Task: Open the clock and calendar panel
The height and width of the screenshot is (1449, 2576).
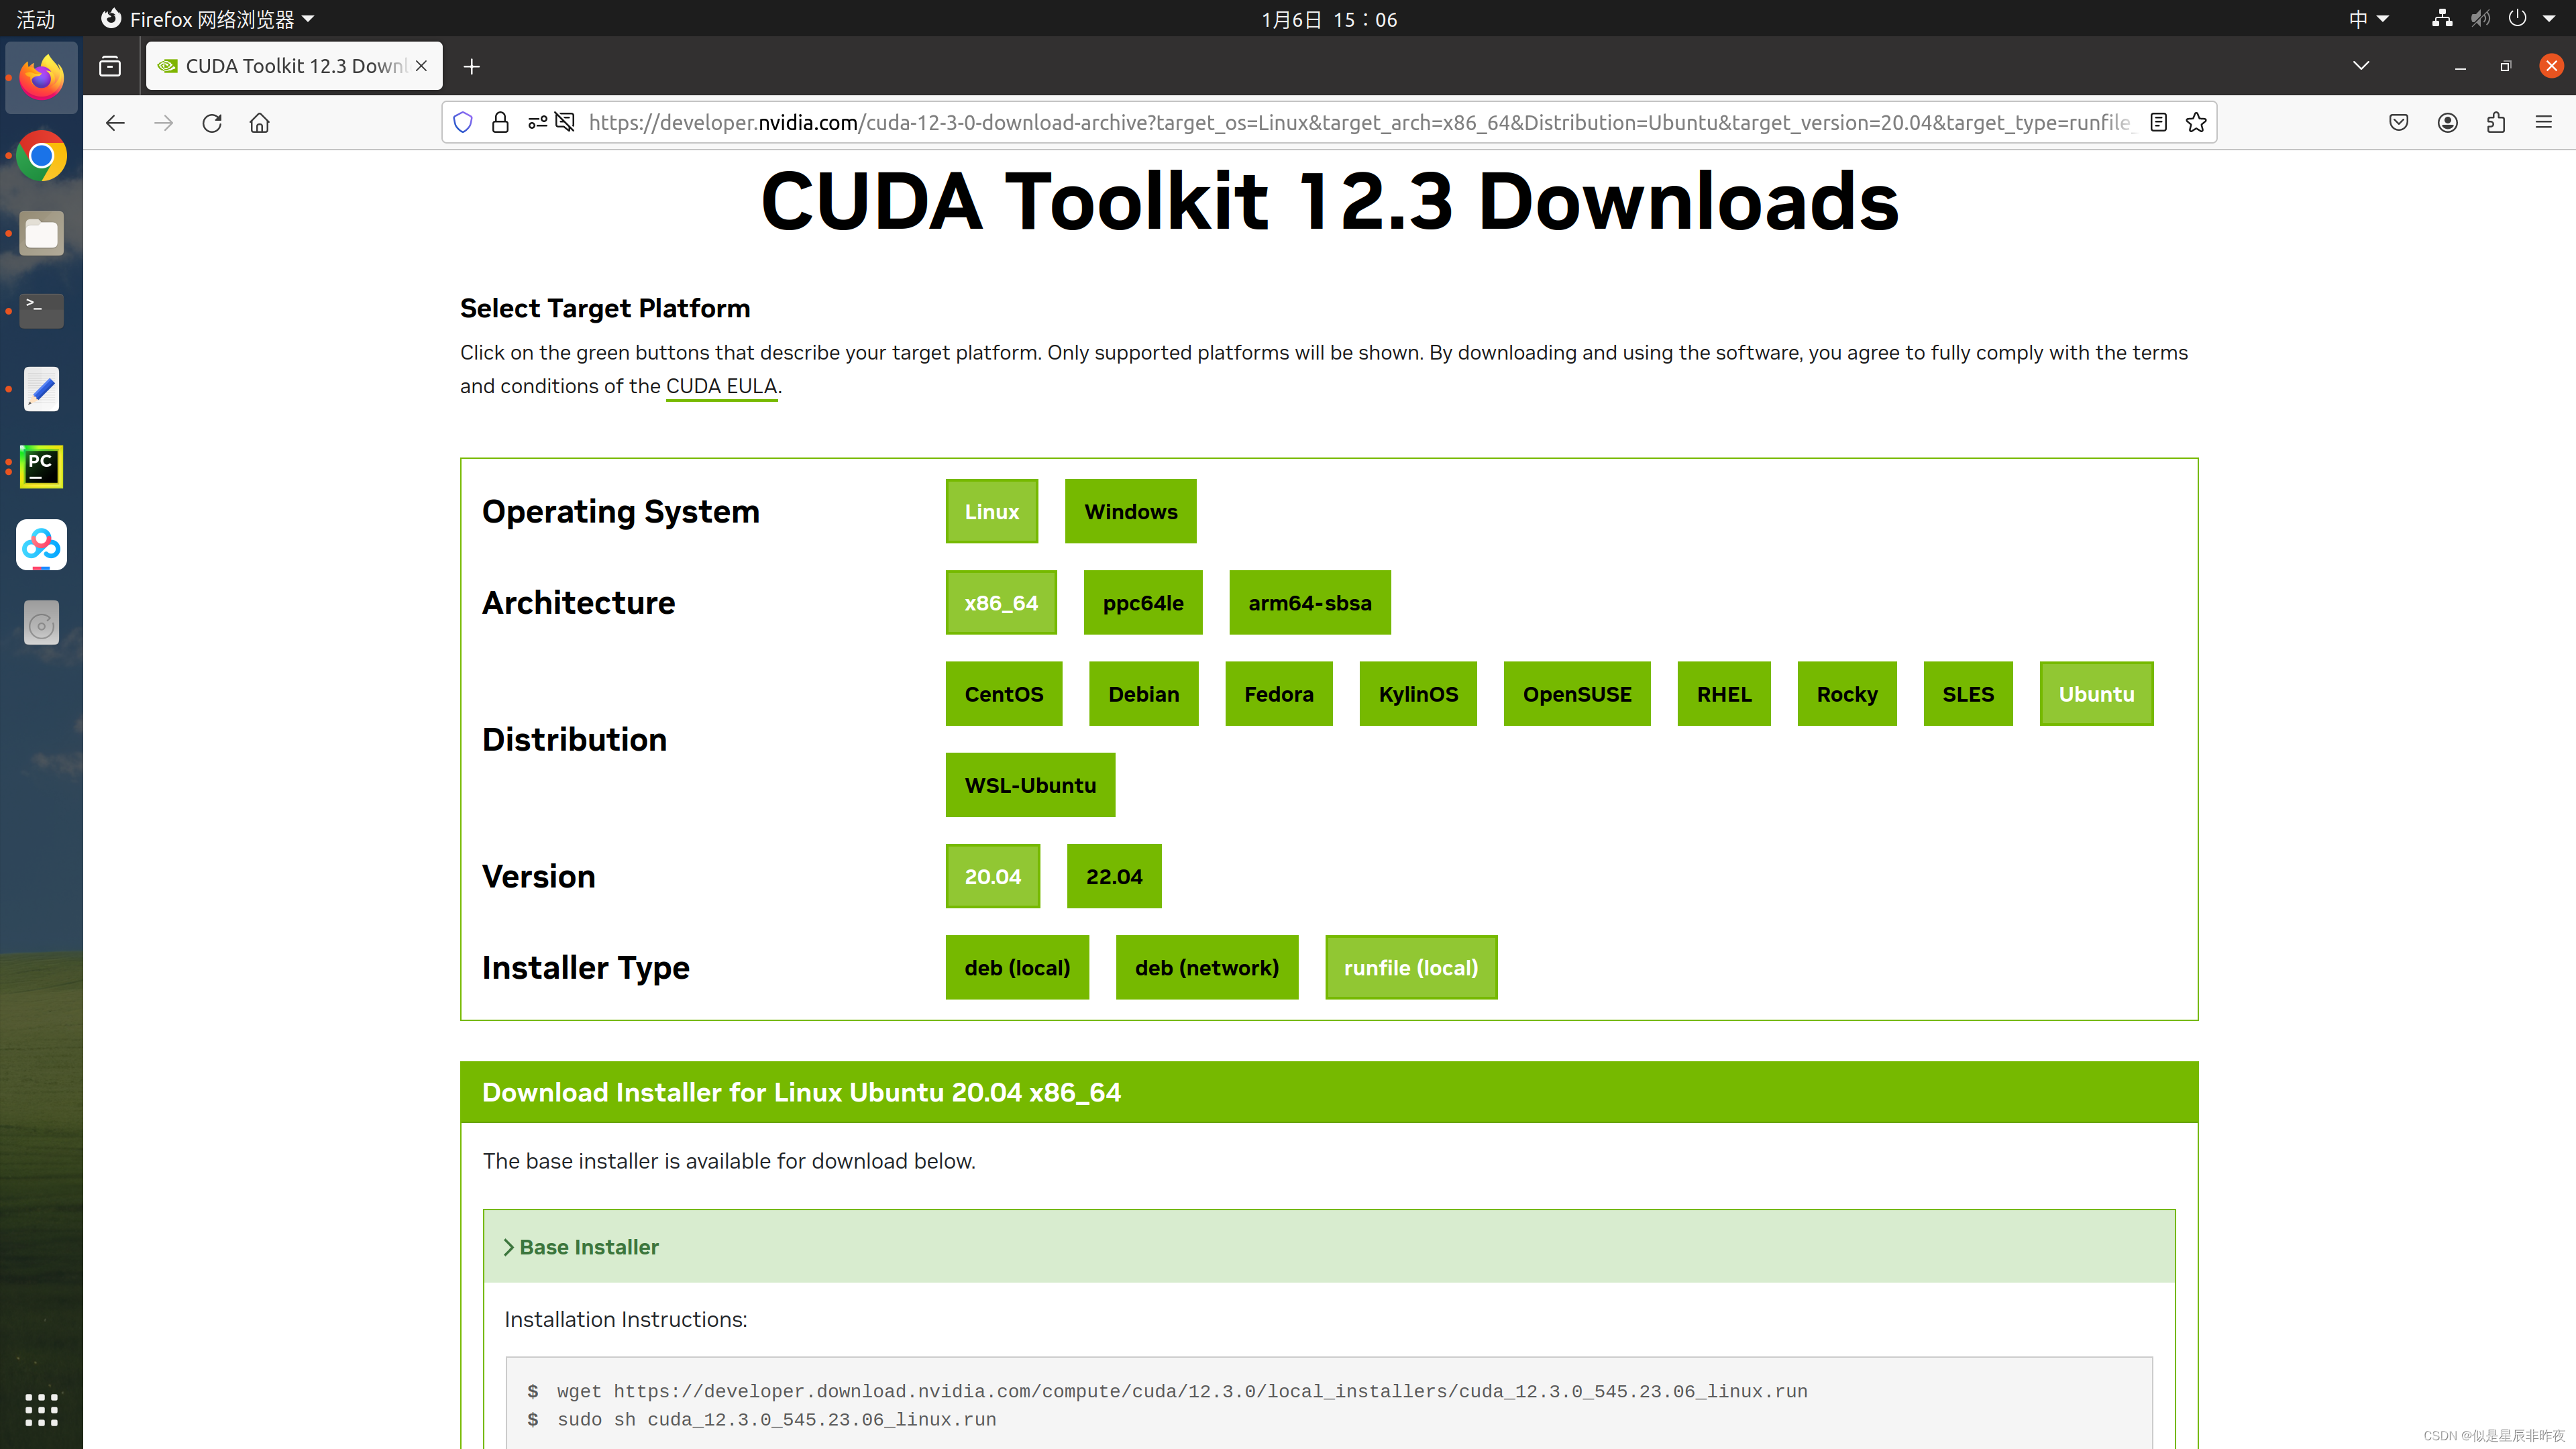Action: point(1329,19)
